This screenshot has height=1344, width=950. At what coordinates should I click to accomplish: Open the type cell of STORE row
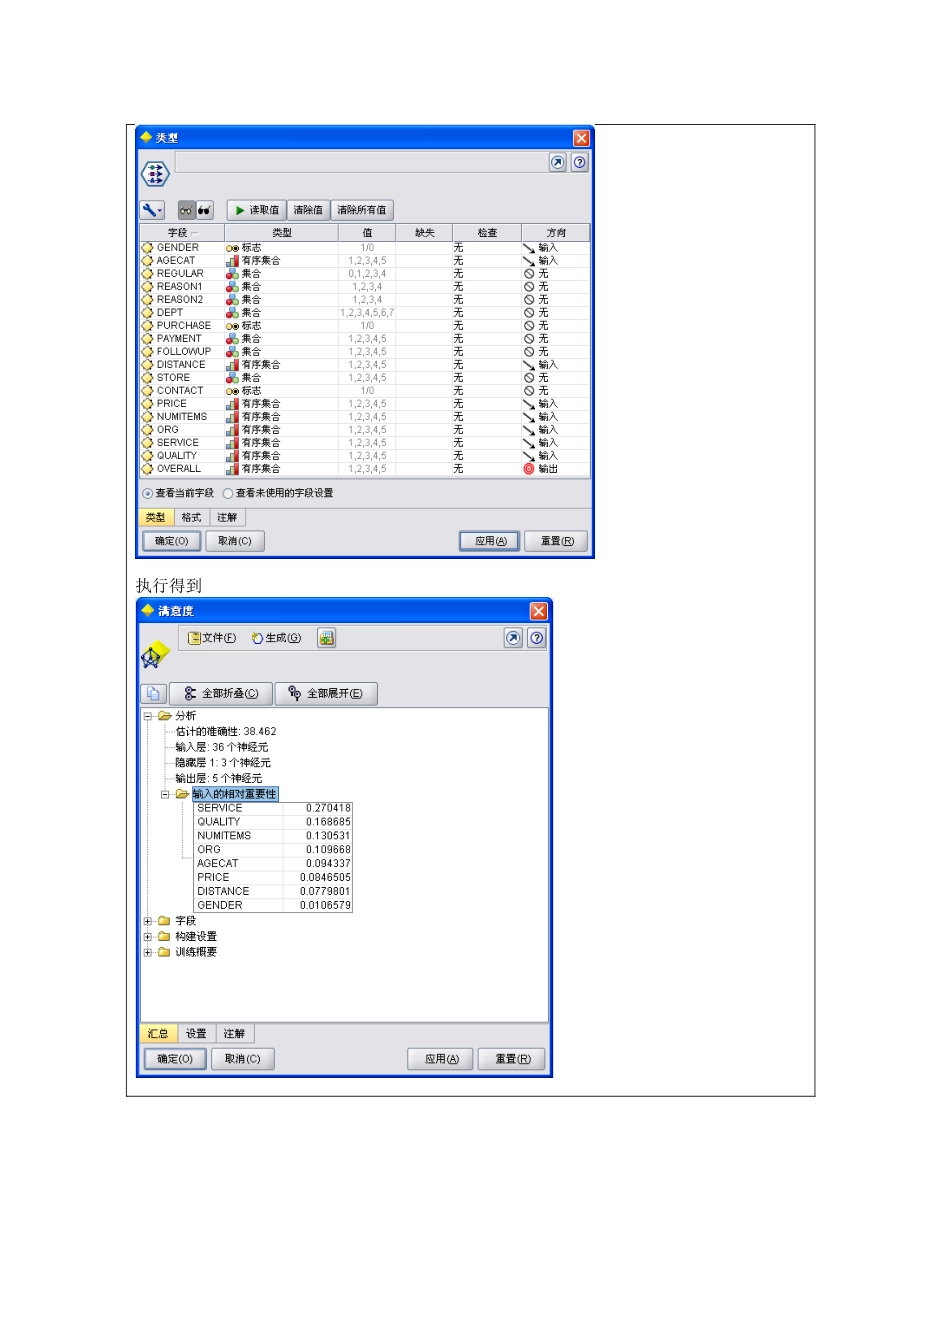tap(281, 377)
